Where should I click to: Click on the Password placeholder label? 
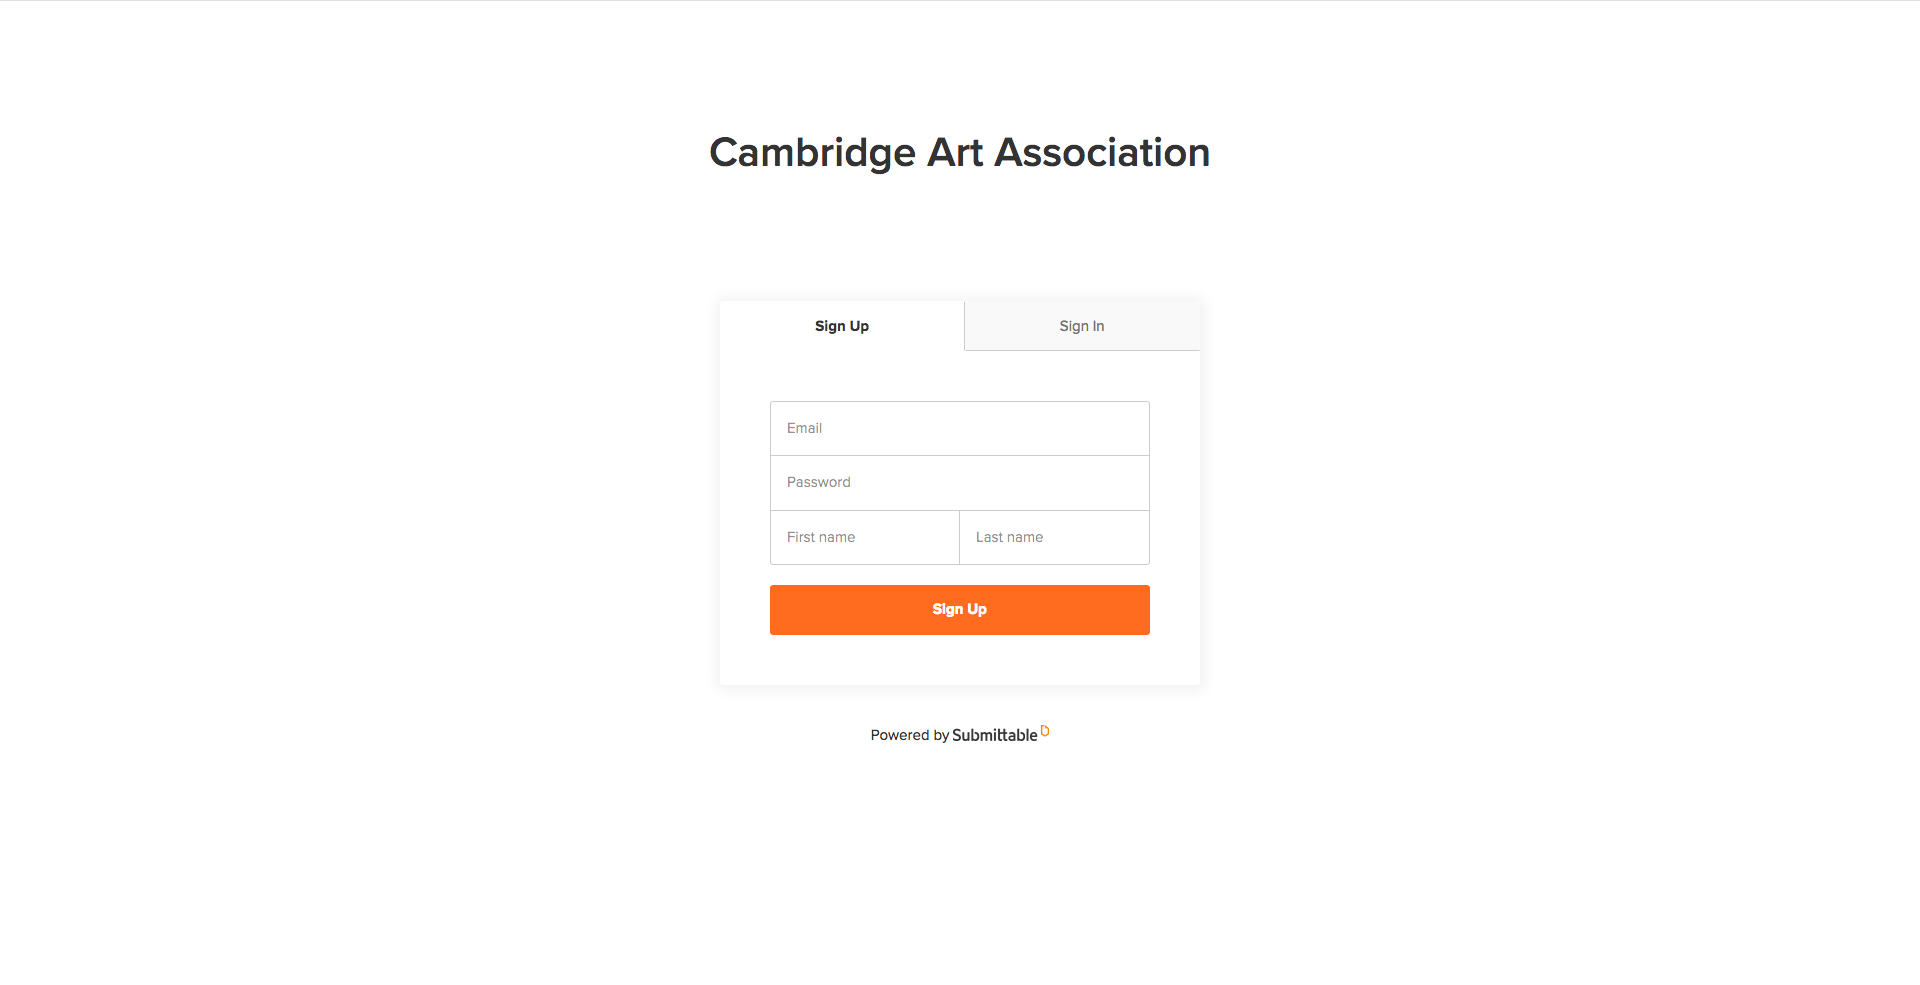pyautogui.click(x=819, y=482)
